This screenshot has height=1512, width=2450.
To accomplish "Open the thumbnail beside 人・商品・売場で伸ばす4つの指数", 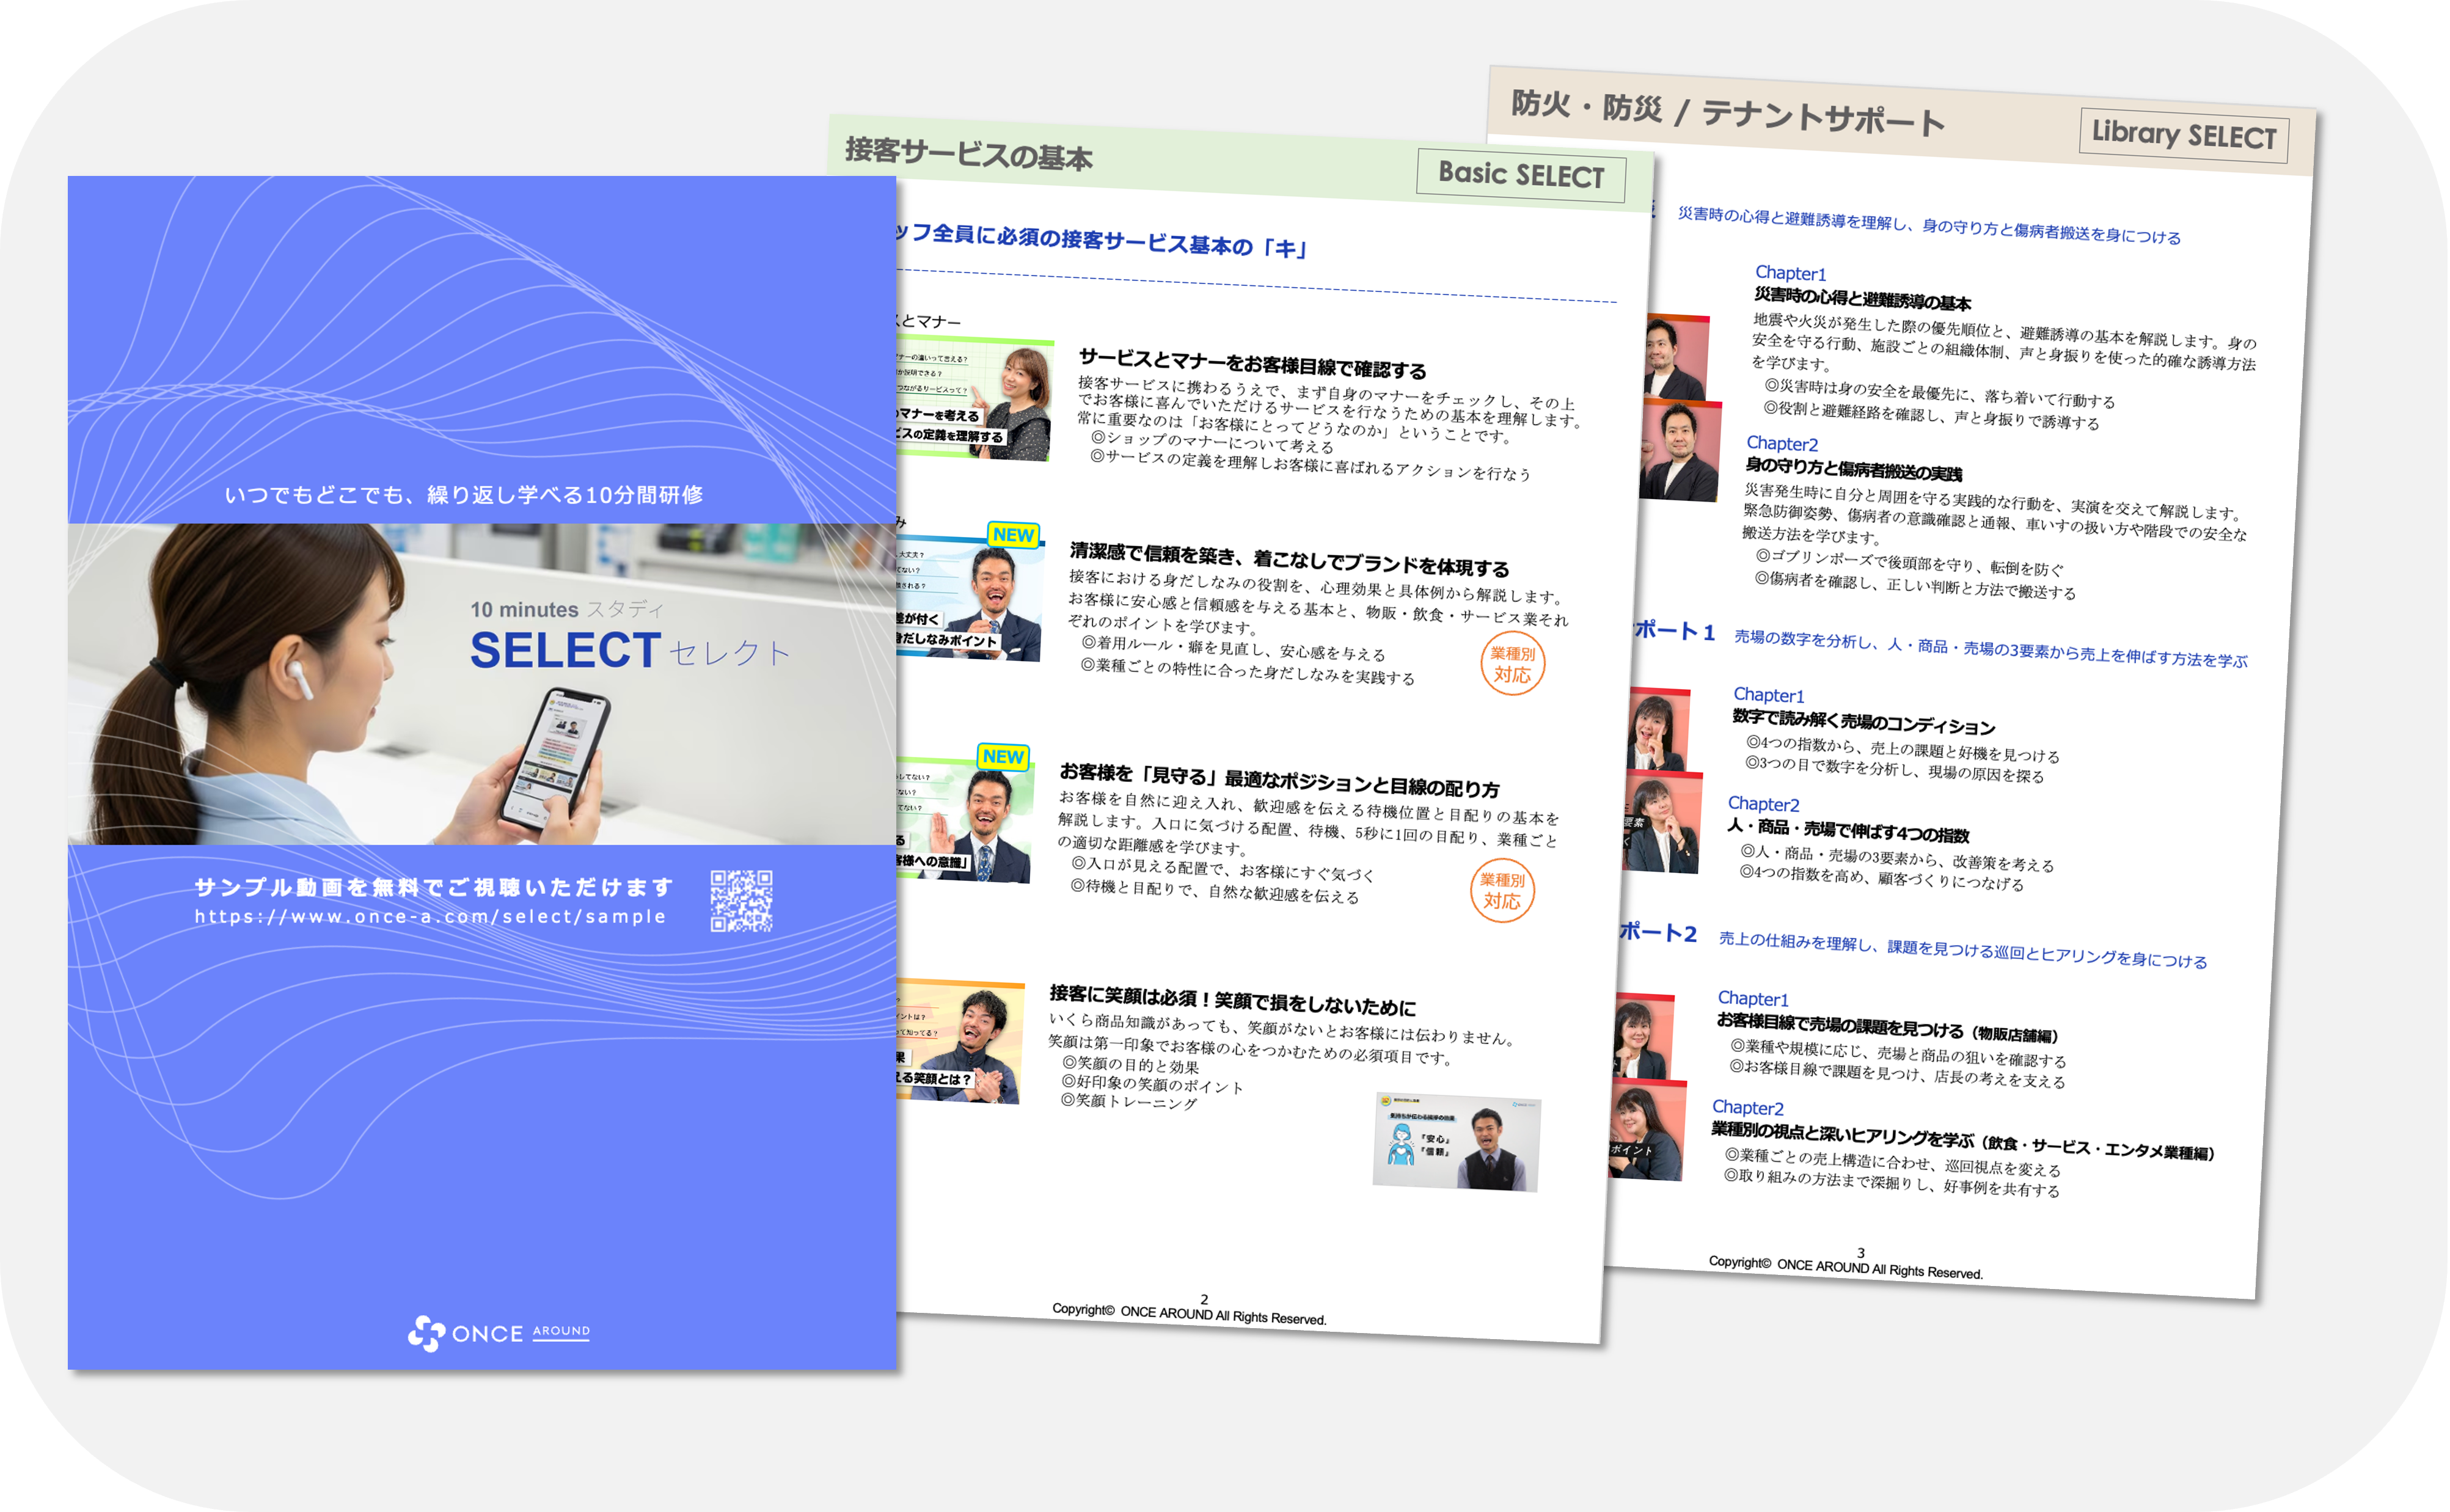I will point(1661,822).
